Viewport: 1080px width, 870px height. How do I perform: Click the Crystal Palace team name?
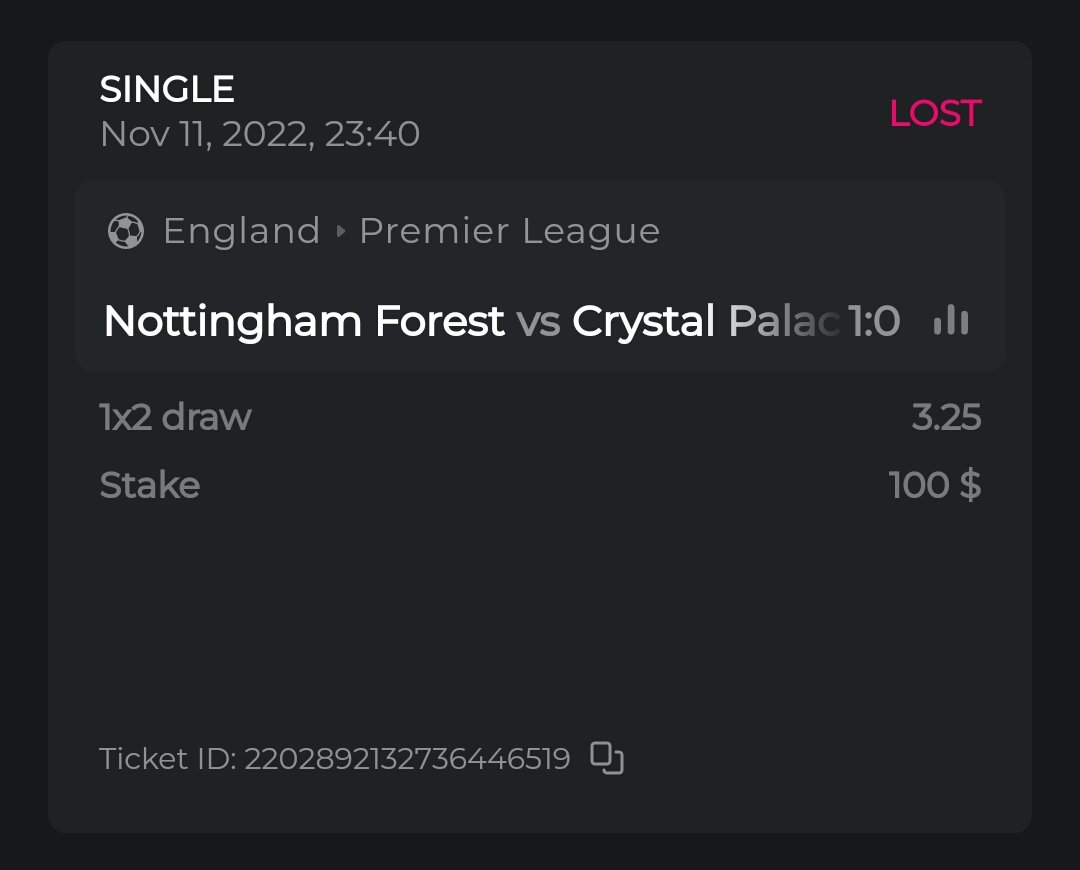(x=705, y=321)
